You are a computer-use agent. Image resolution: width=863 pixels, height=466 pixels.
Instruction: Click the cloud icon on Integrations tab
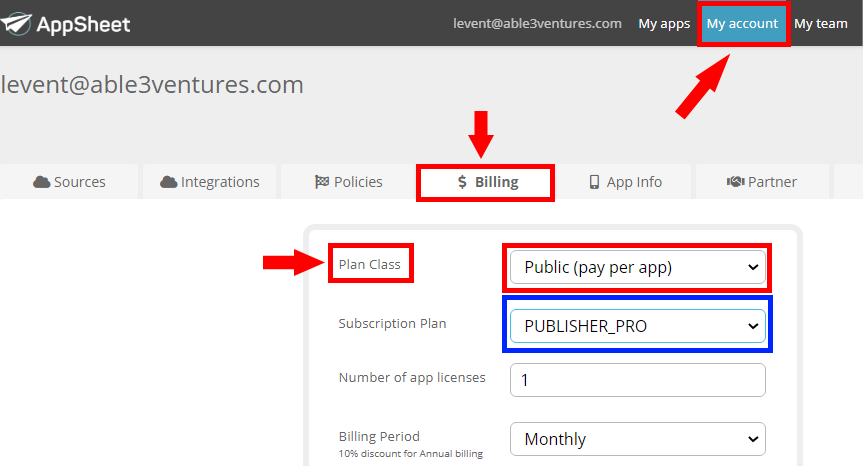168,182
